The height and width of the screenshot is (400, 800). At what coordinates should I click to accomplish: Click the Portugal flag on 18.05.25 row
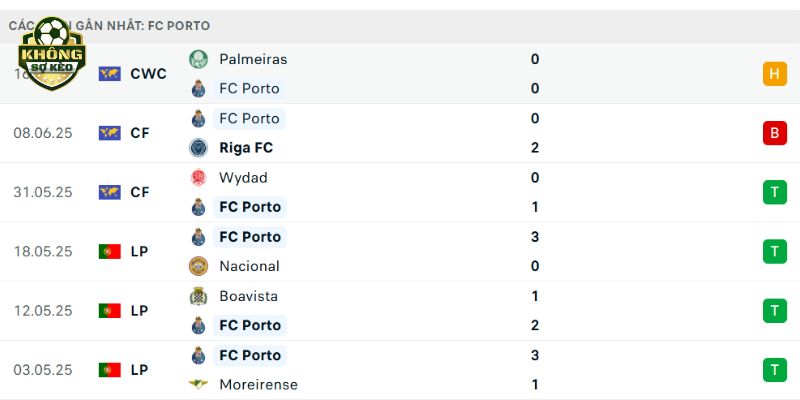point(110,252)
